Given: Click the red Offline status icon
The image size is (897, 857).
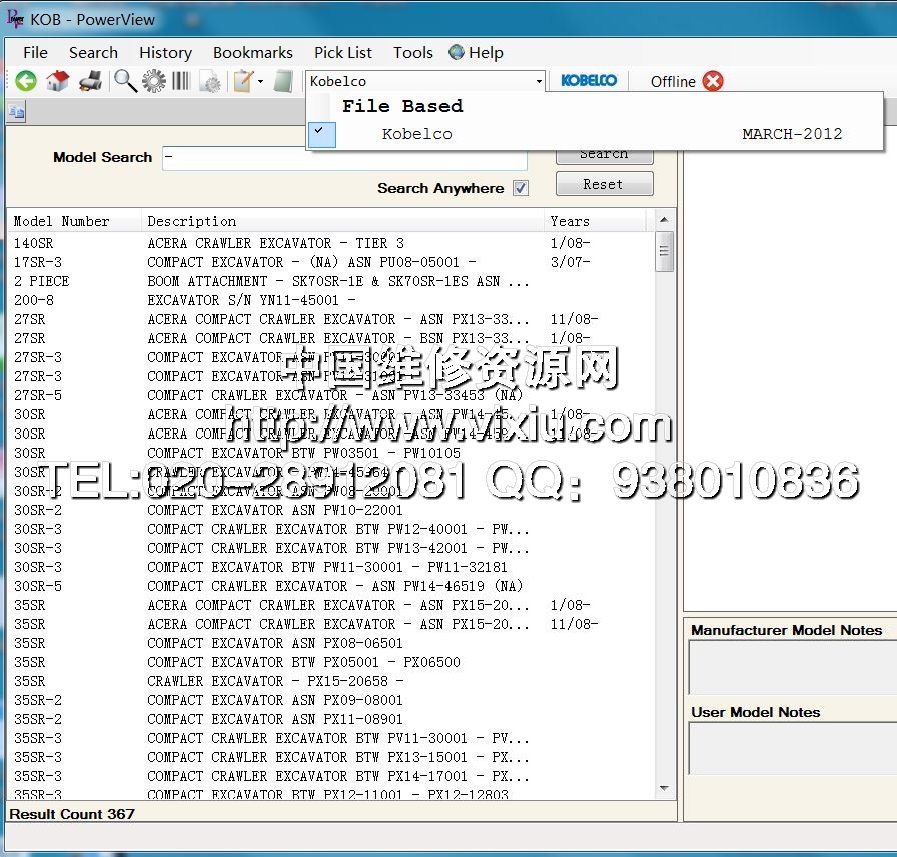Looking at the screenshot, I should [713, 81].
